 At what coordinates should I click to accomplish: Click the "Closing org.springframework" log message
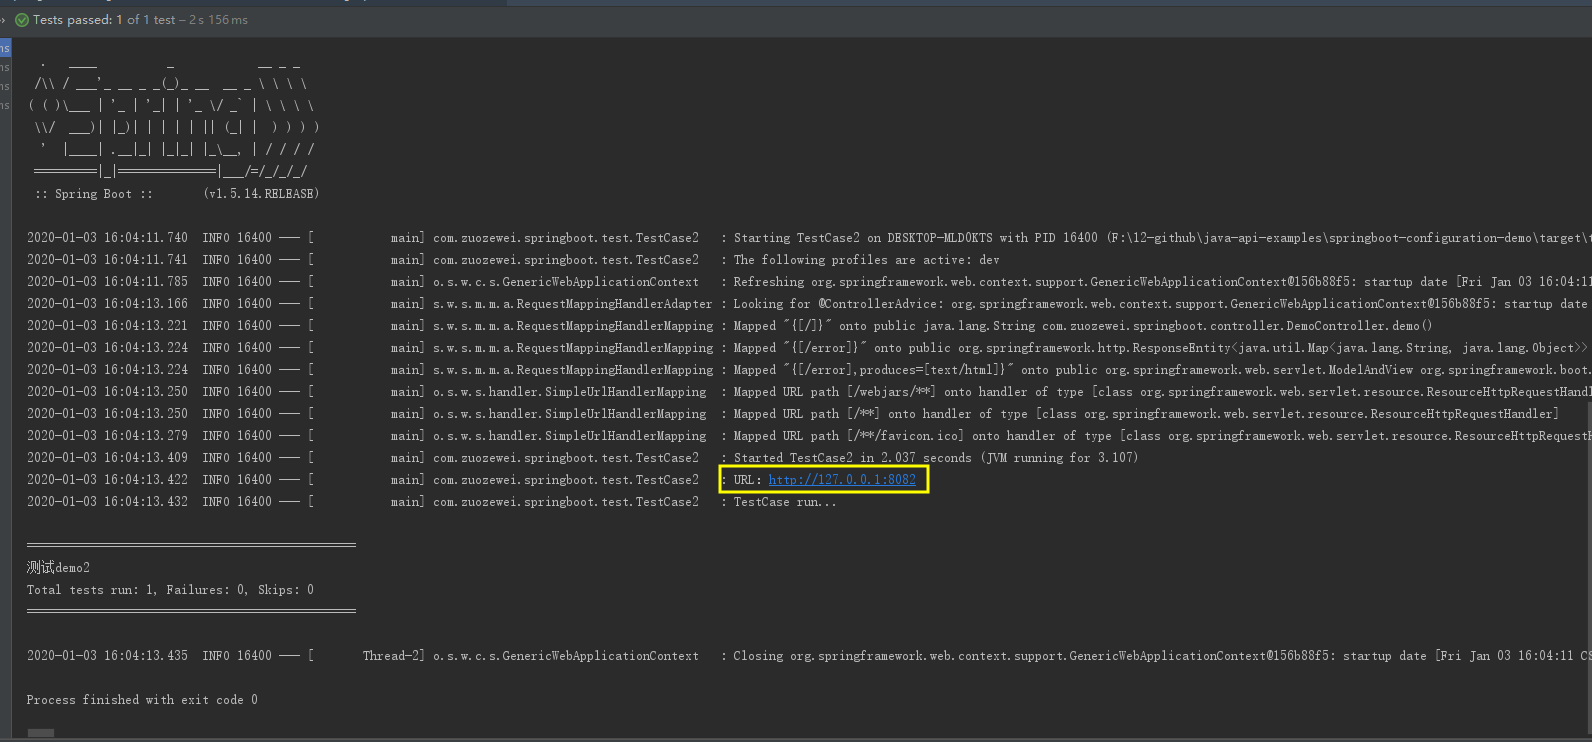[1162, 656]
